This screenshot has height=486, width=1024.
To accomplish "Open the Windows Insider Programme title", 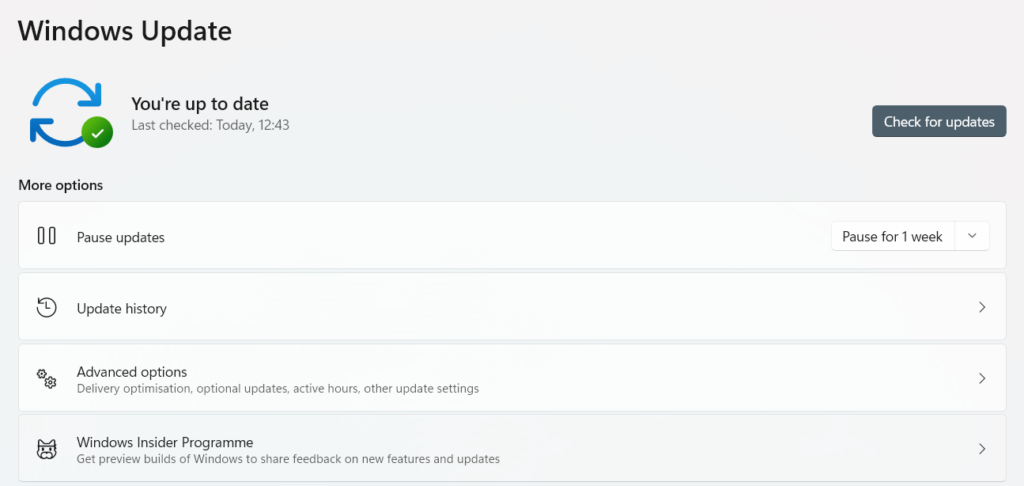I will click(165, 442).
